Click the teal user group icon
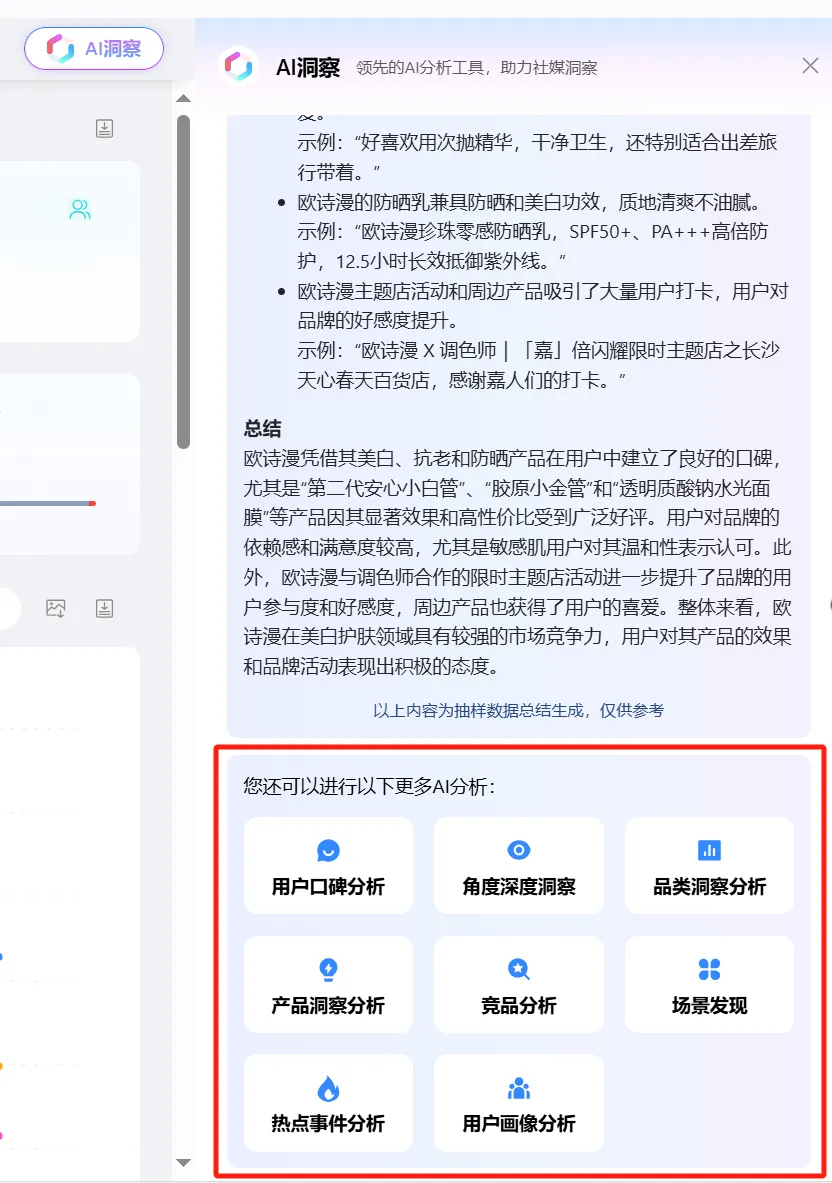This screenshot has width=832, height=1183. click(x=80, y=209)
